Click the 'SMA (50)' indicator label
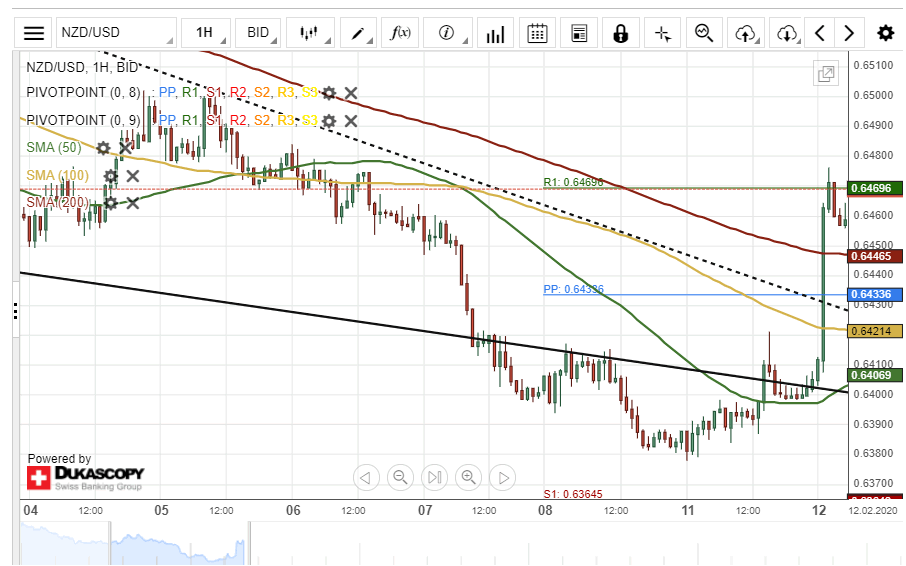This screenshot has height=566, width=906. pos(54,148)
